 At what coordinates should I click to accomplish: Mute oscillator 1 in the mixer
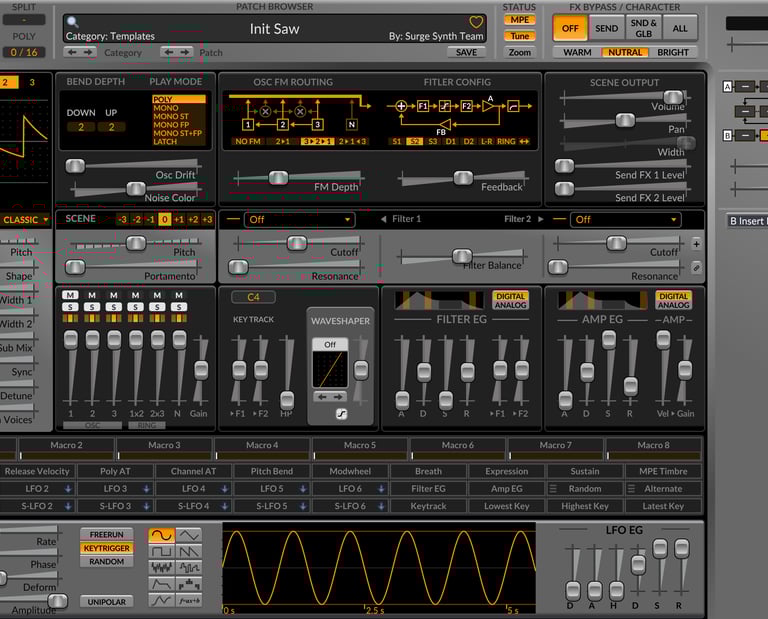[70, 295]
